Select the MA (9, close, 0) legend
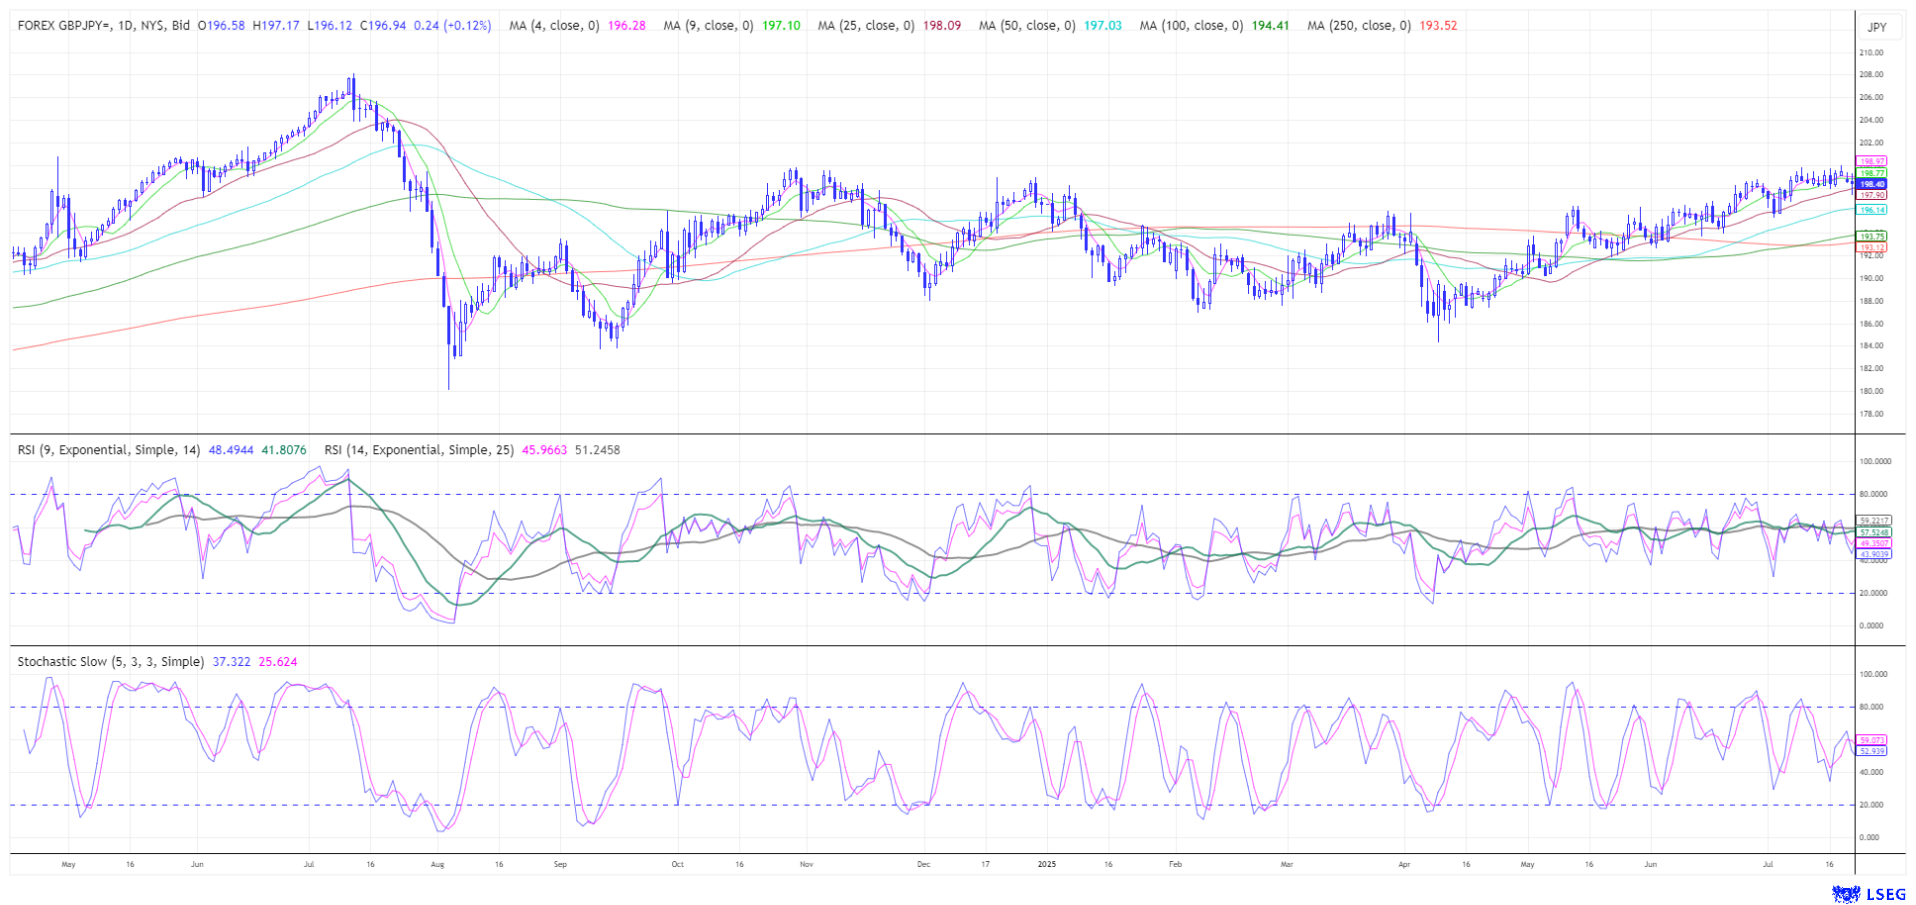This screenshot has height=905, width=1916. (x=708, y=25)
